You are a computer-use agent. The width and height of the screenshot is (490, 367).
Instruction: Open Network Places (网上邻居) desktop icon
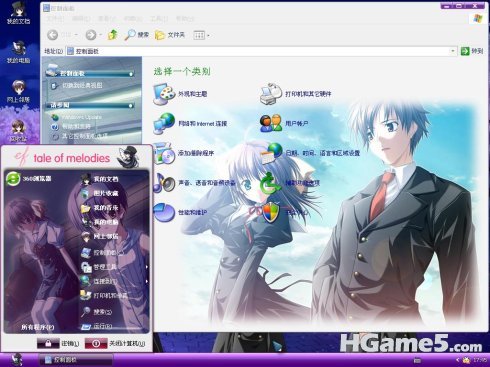[18, 91]
